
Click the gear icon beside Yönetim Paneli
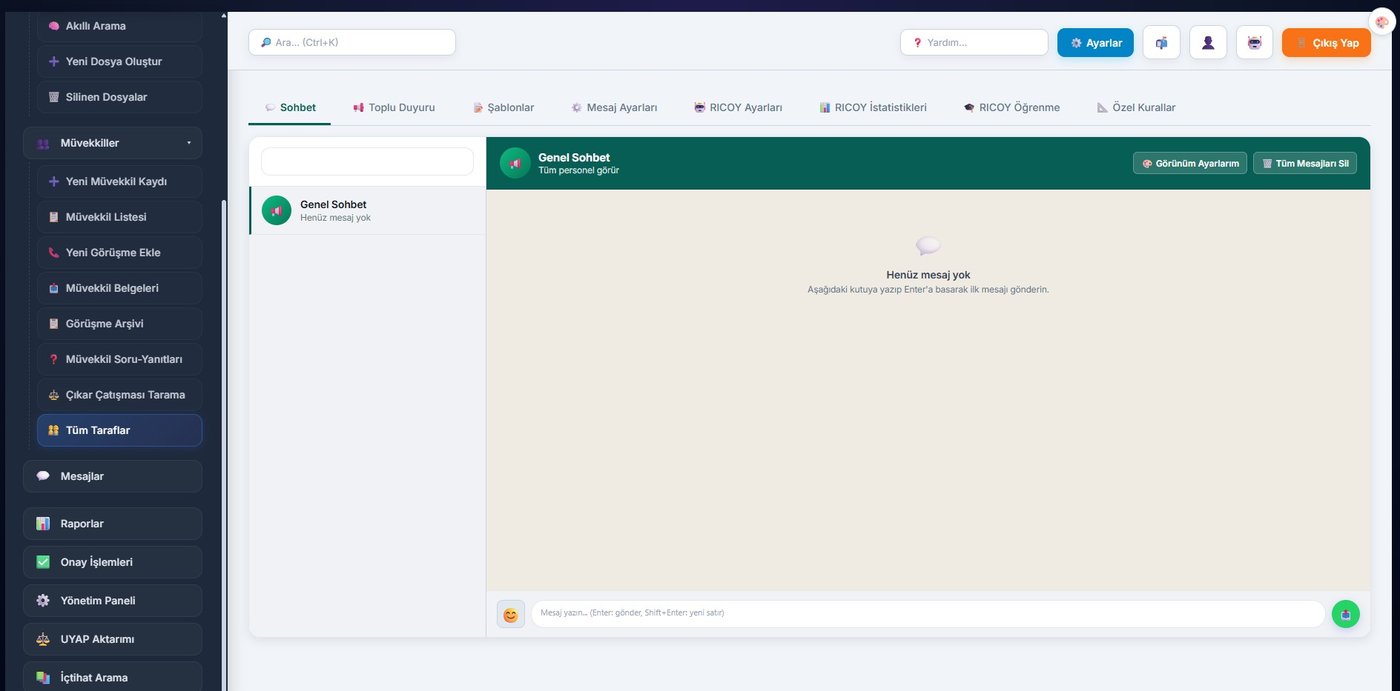pos(43,600)
